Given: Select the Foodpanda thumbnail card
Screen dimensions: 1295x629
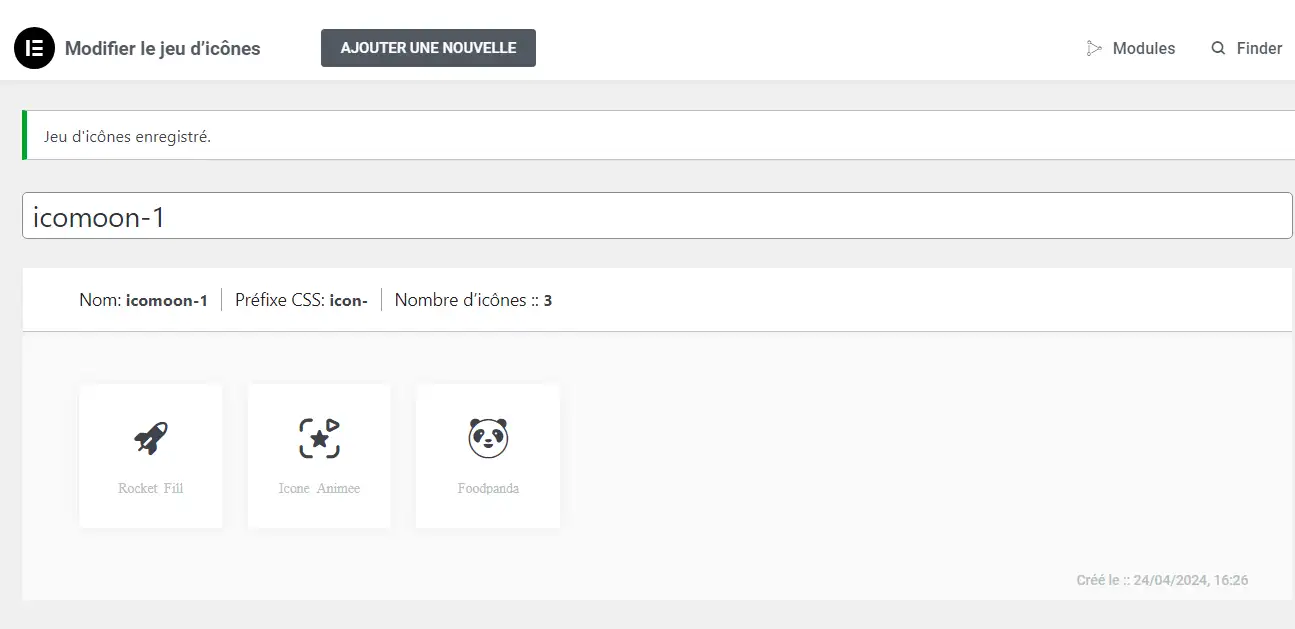Looking at the screenshot, I should [x=487, y=456].
